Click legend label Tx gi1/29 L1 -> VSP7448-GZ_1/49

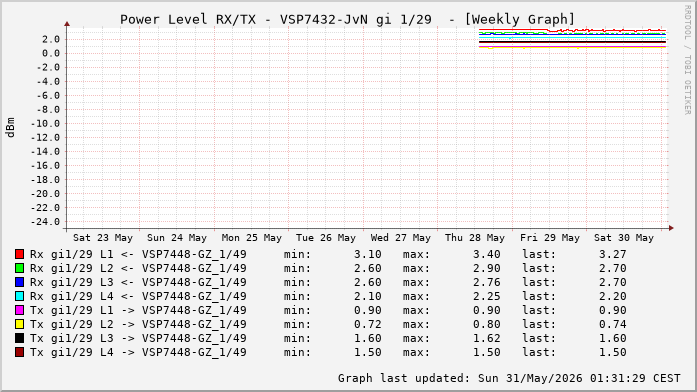coord(138,310)
